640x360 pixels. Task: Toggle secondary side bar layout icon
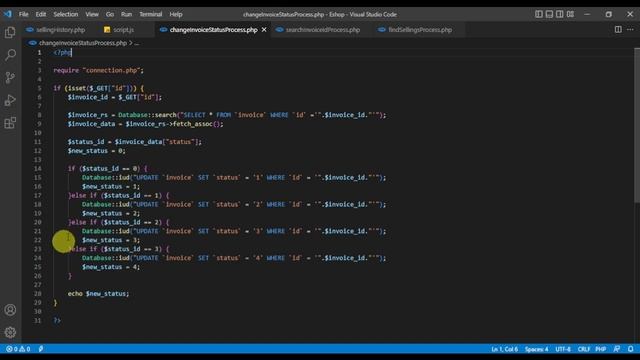click(560, 14)
